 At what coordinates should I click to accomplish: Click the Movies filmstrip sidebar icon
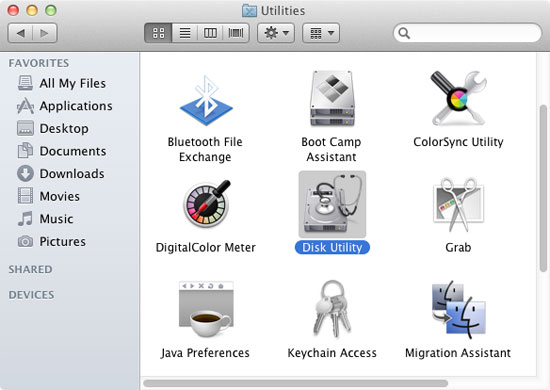tap(25, 196)
